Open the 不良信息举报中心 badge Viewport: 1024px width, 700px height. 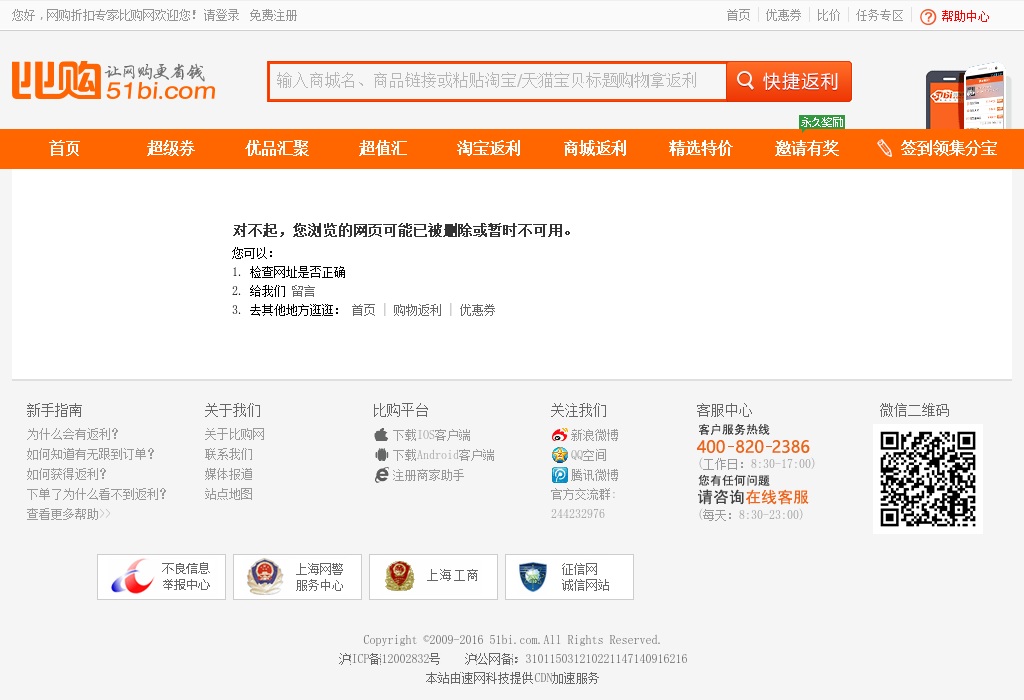[x=161, y=577]
